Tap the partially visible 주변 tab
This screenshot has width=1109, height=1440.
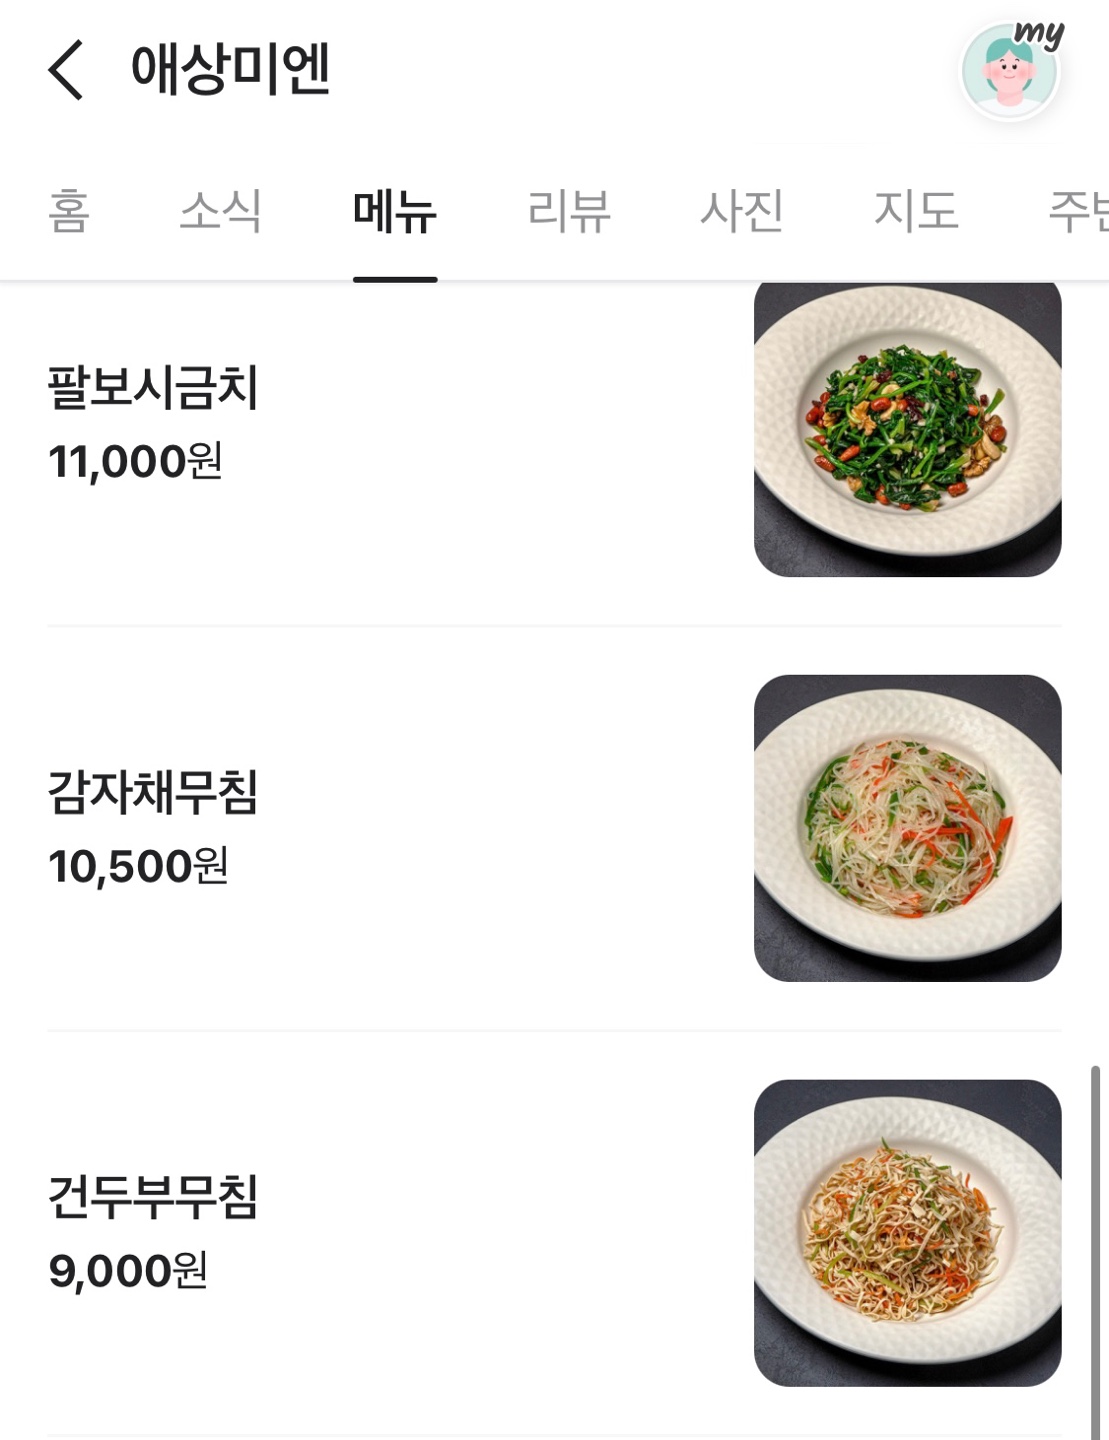point(1077,211)
